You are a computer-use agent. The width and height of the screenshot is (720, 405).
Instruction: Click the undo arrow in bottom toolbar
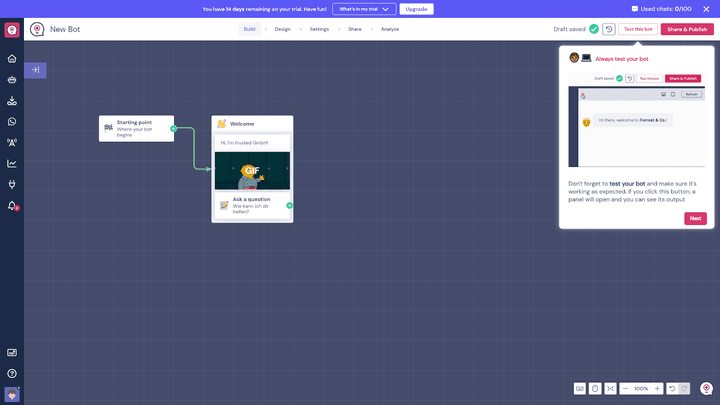click(673, 388)
